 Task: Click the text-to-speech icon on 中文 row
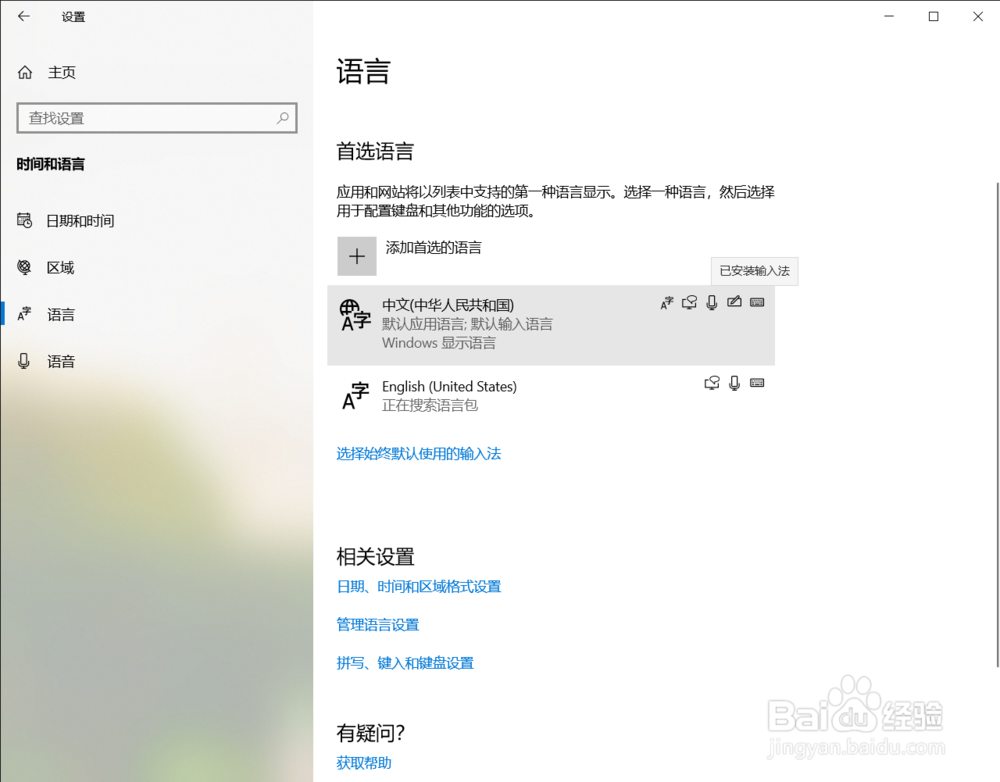[x=689, y=302]
